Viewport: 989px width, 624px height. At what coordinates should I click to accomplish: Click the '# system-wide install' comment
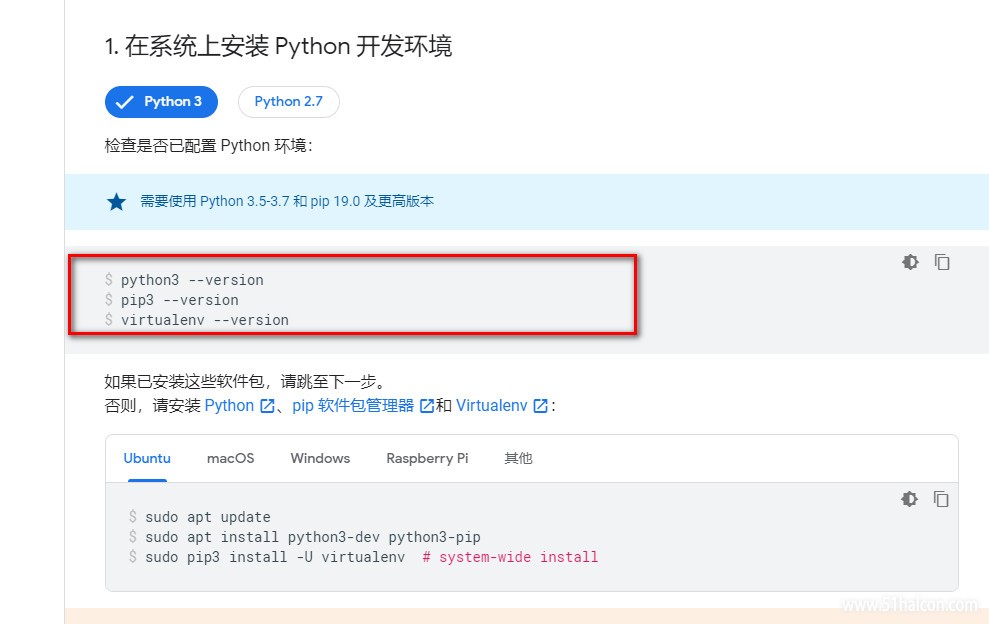pos(510,558)
